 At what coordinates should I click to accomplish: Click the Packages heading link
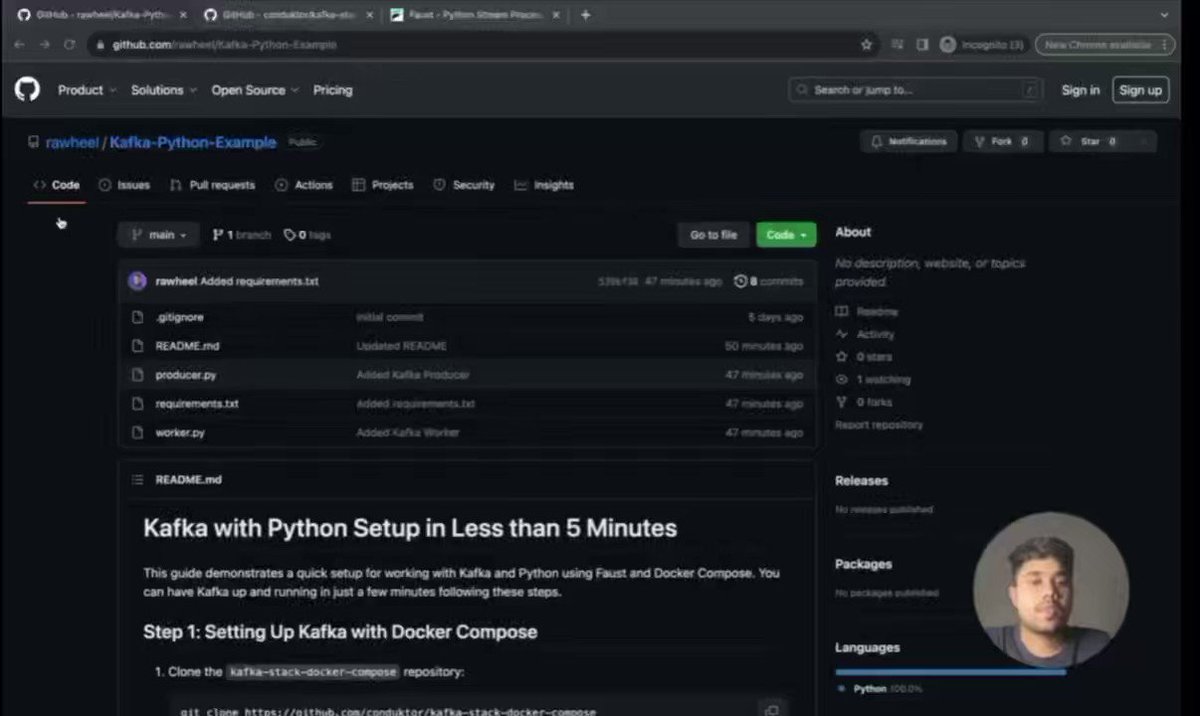pyautogui.click(x=863, y=564)
